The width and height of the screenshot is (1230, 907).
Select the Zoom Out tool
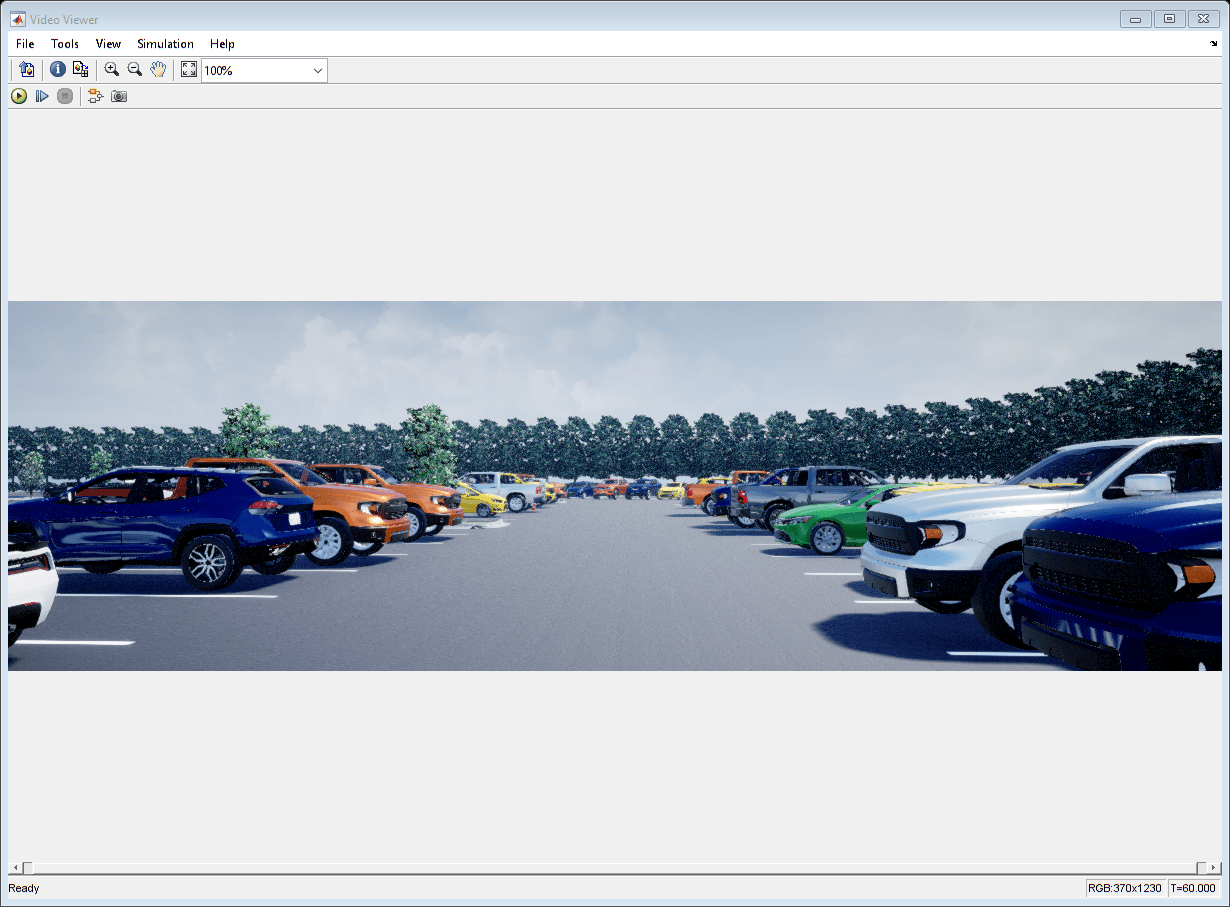pyautogui.click(x=134, y=70)
